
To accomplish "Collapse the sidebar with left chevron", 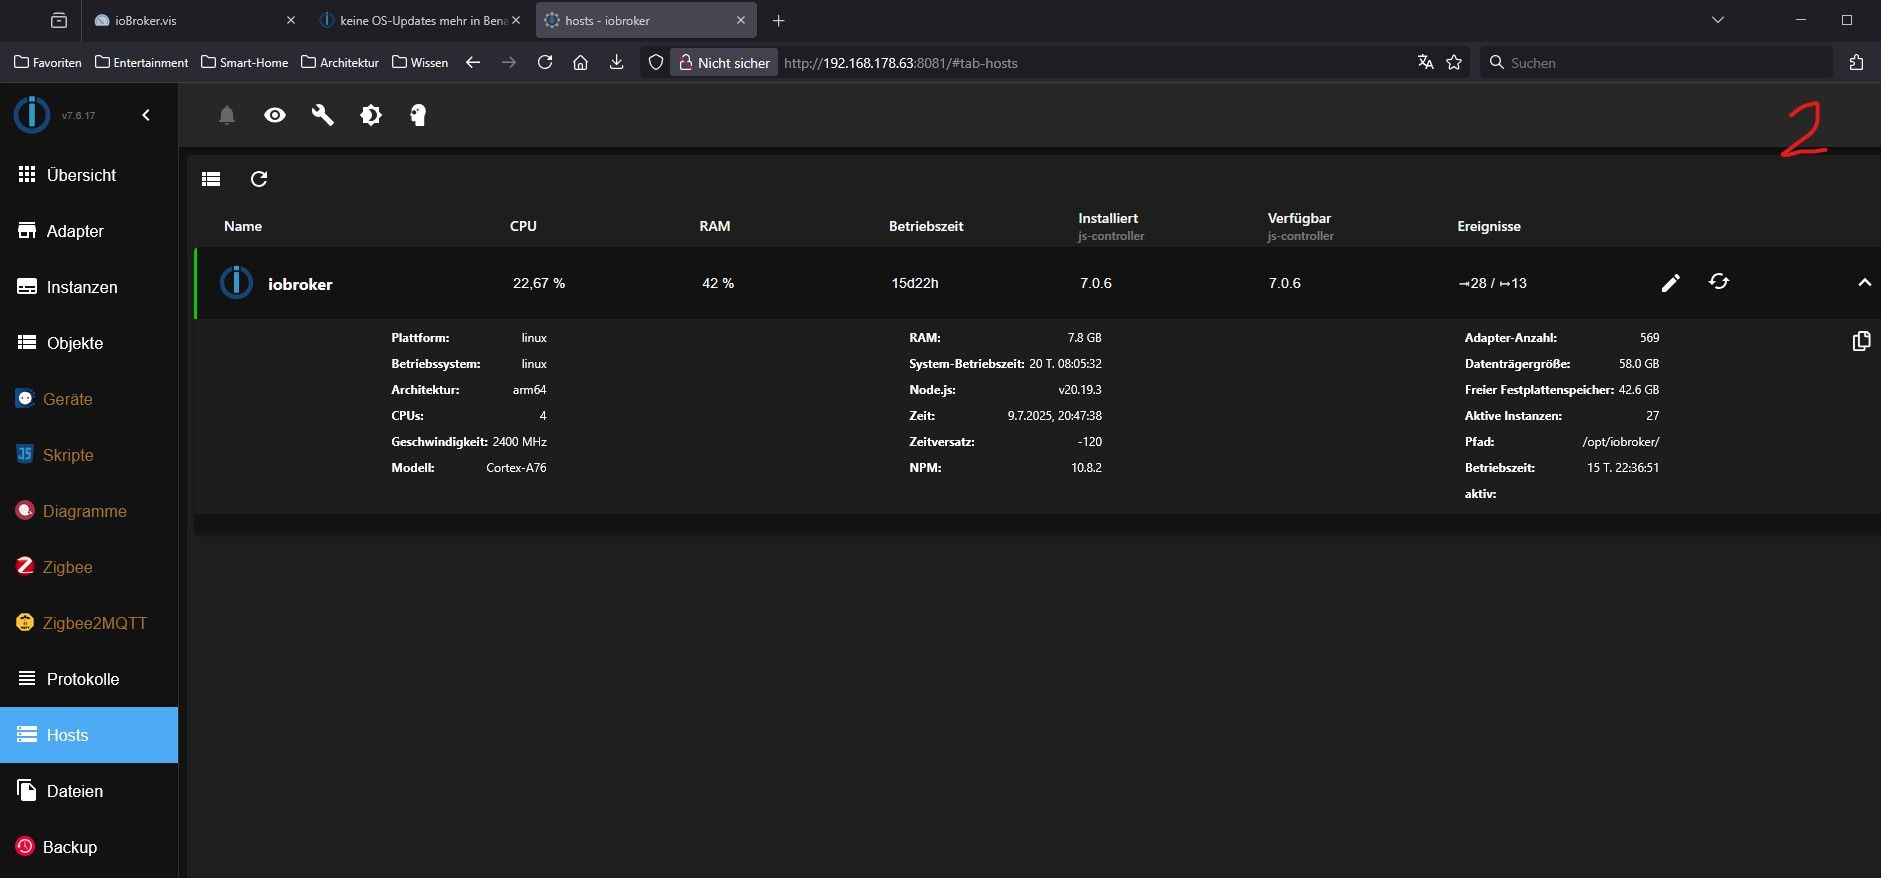I will pos(146,115).
